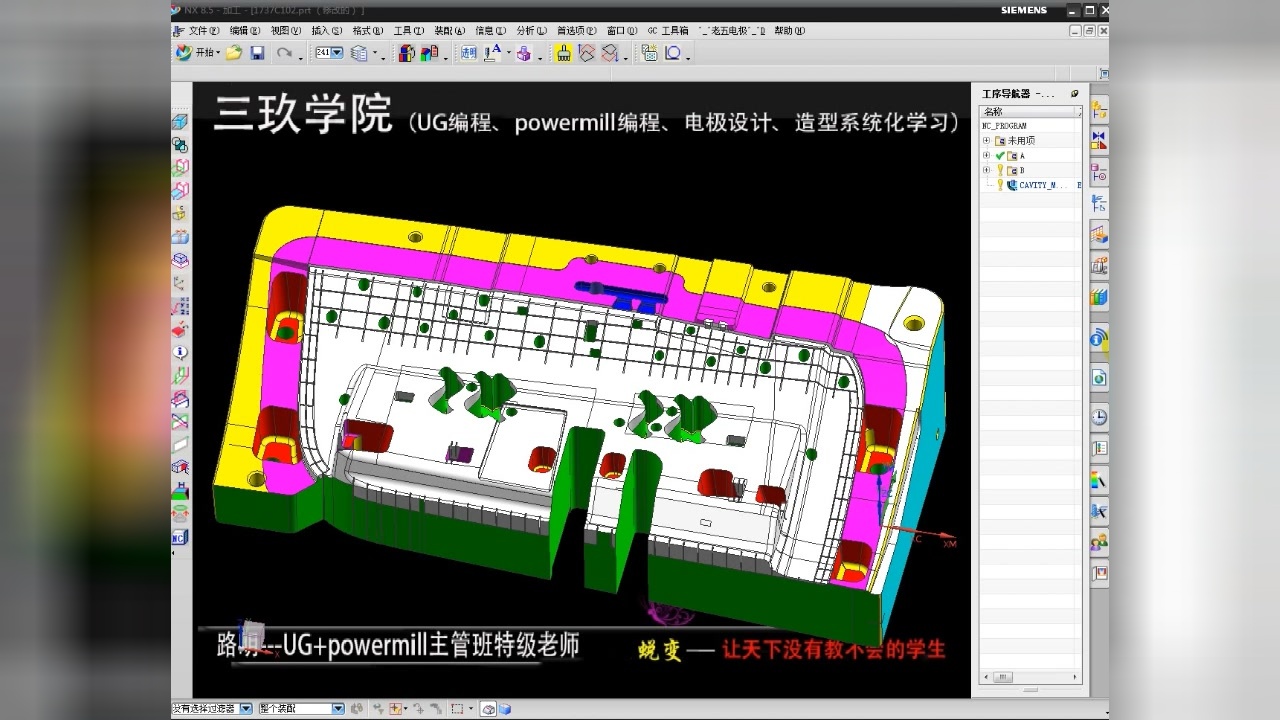Open the 编辑 menu
The height and width of the screenshot is (720, 1280).
tap(244, 31)
